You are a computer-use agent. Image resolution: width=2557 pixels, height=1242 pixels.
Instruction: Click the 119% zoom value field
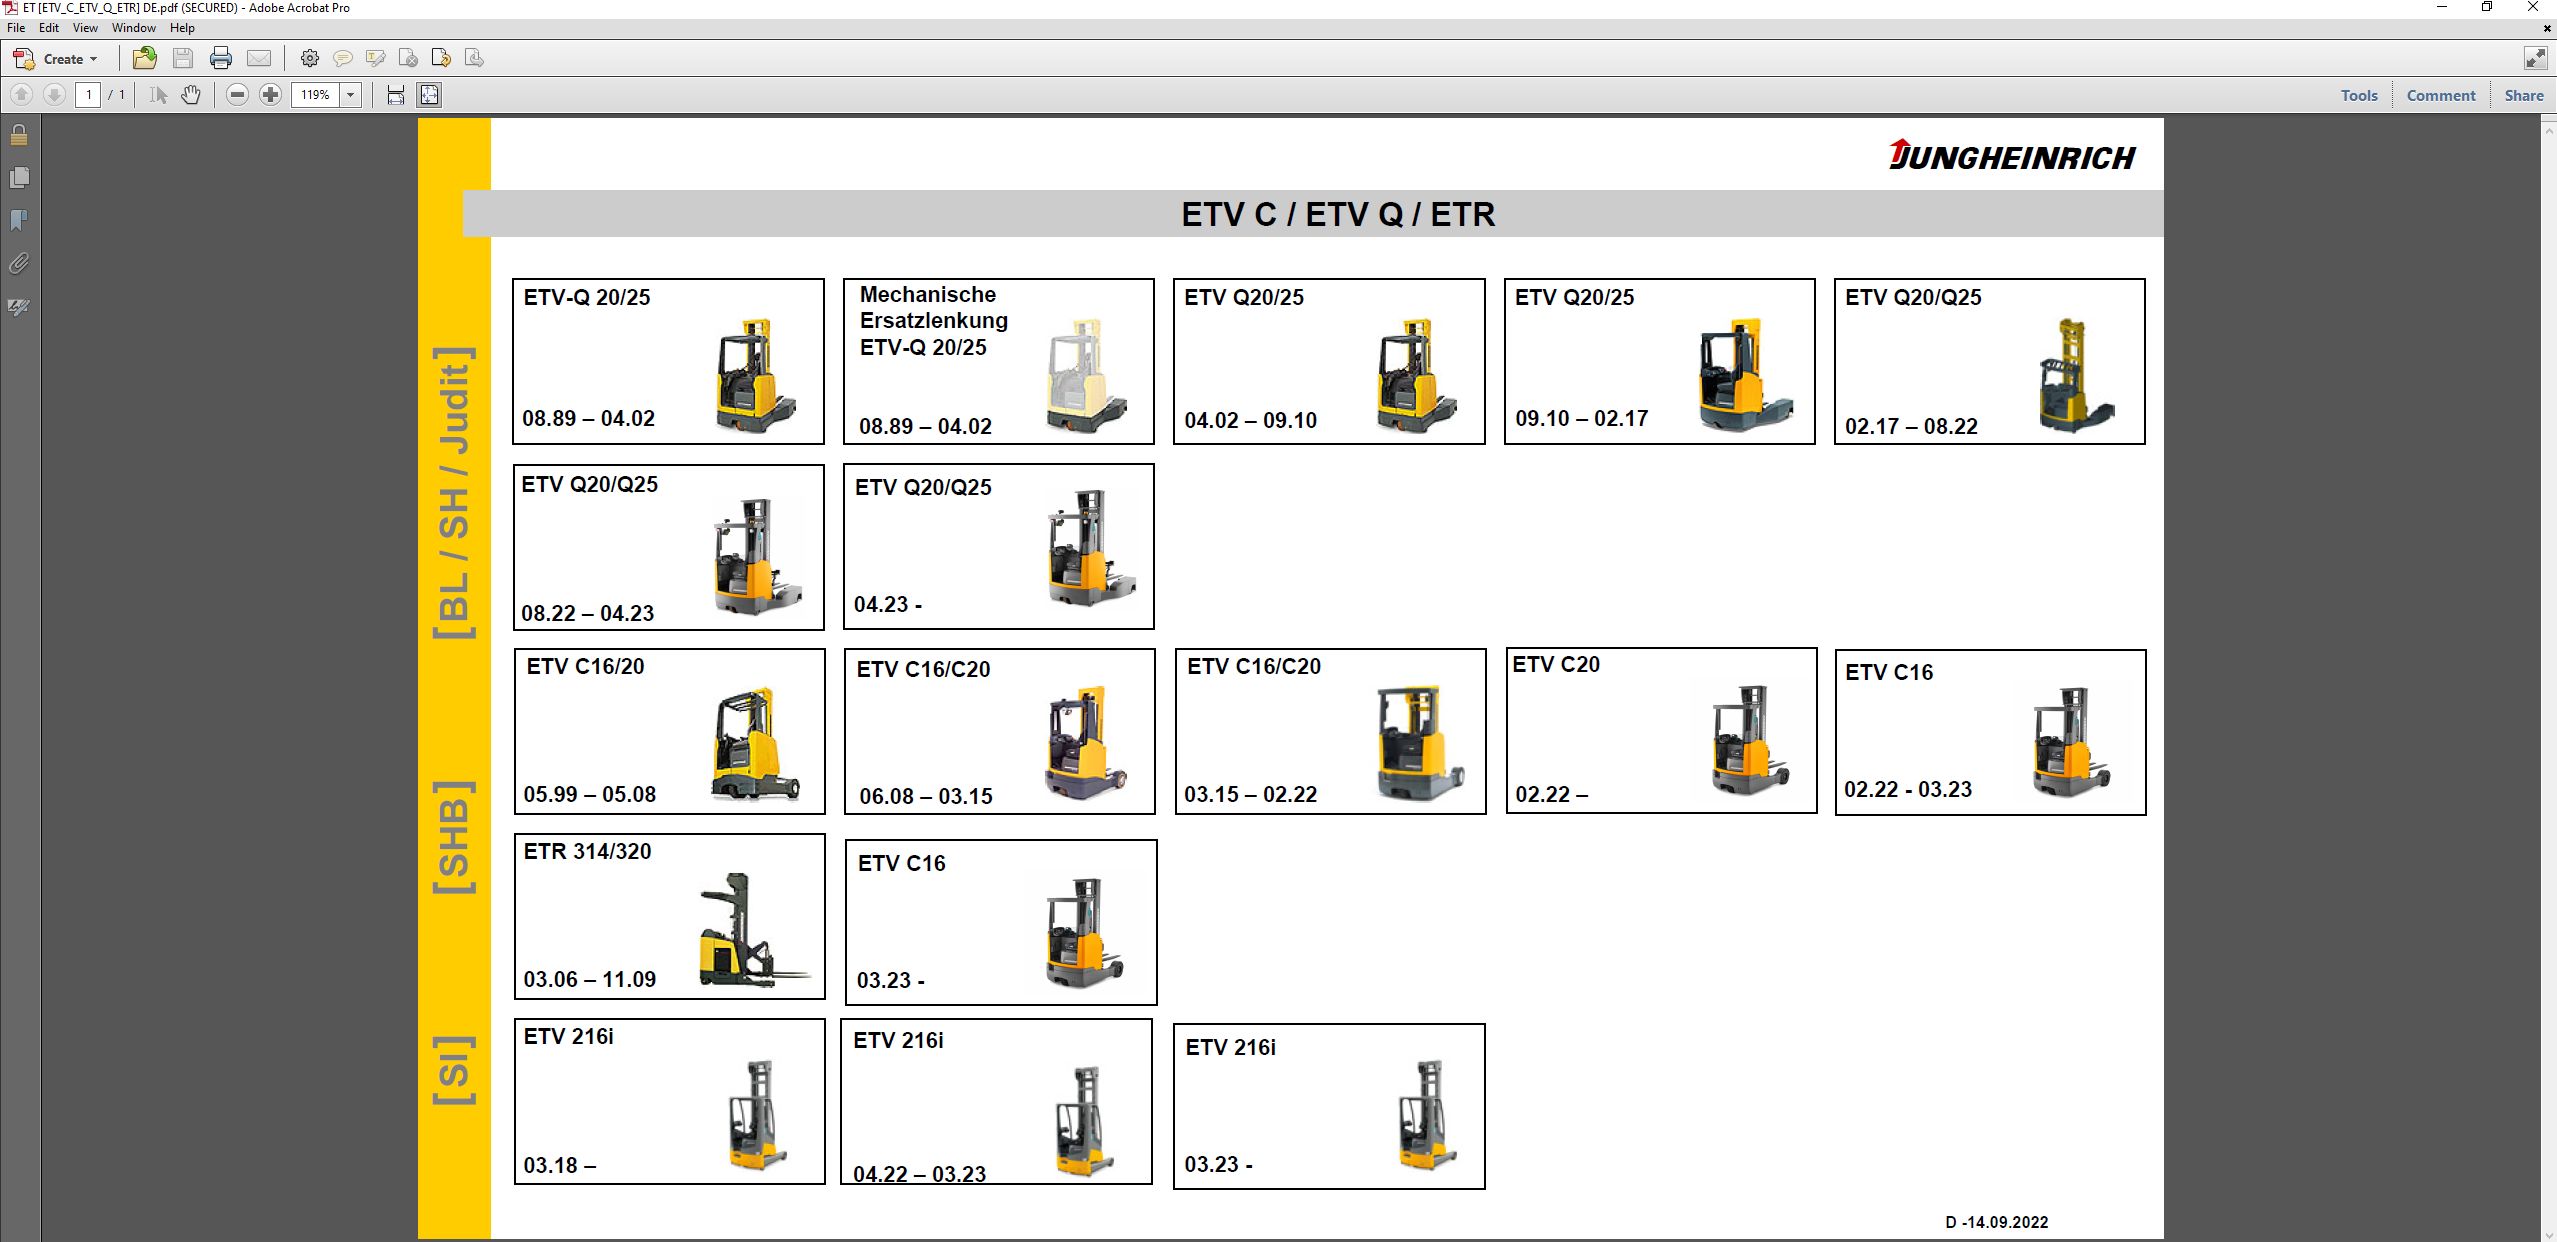pyautogui.click(x=316, y=95)
